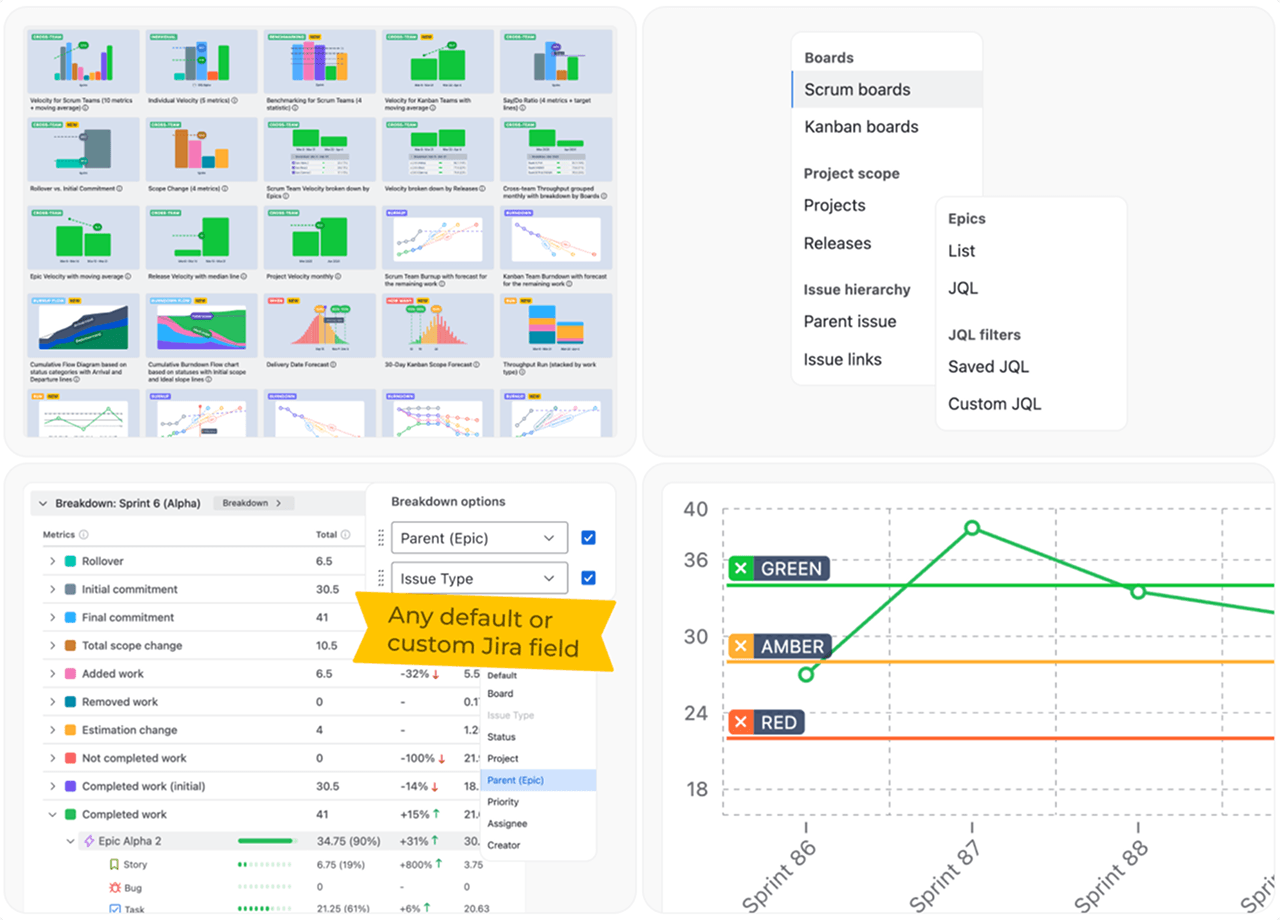Viewport: 1280px width, 920px height.
Task: Click Epic Alpha 2 green progress bar
Action: tap(267, 842)
